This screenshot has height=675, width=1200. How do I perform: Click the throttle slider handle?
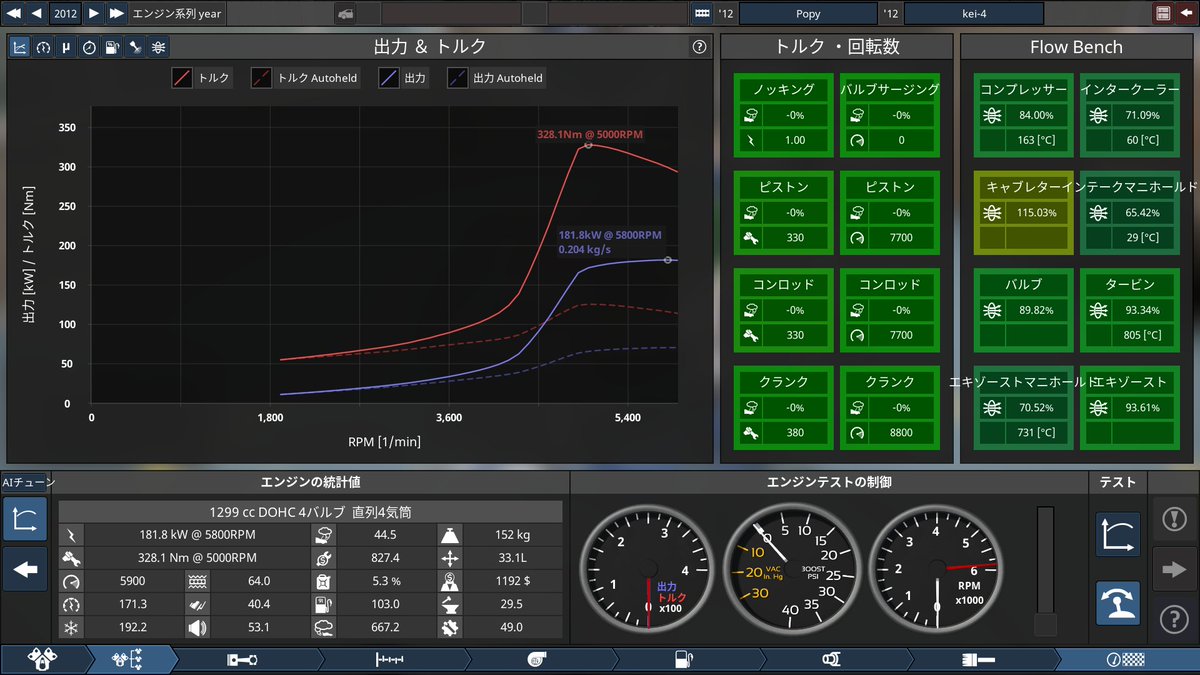click(1045, 625)
